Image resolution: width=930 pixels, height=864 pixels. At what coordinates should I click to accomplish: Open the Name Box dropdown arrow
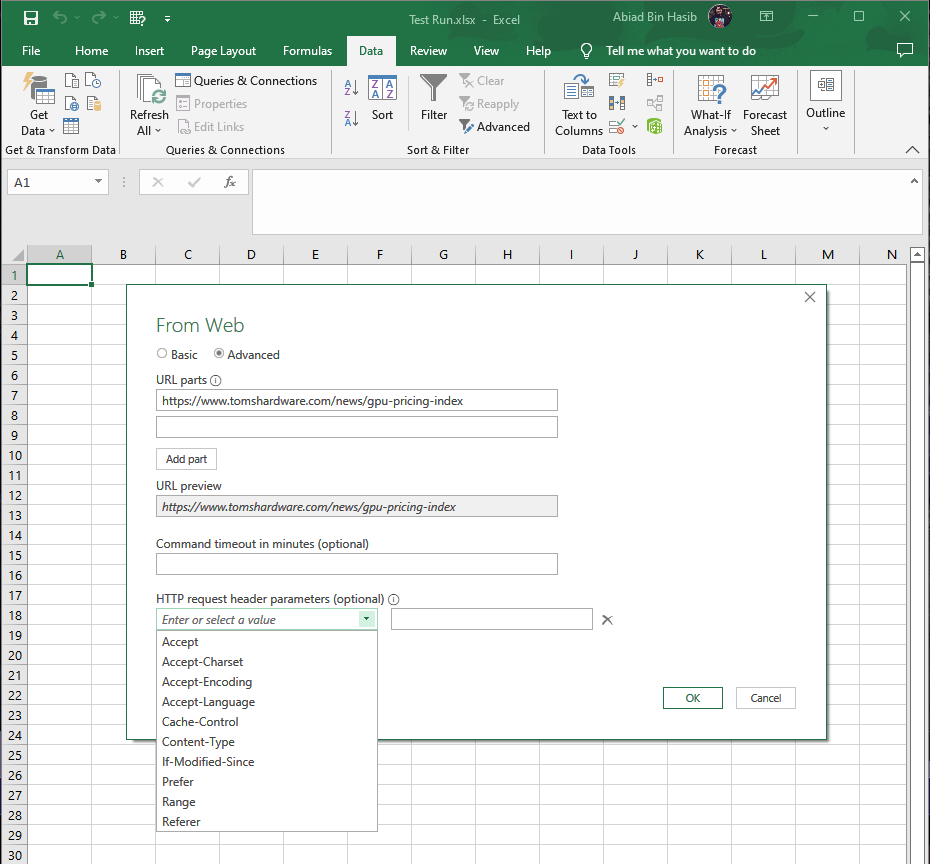click(x=98, y=181)
